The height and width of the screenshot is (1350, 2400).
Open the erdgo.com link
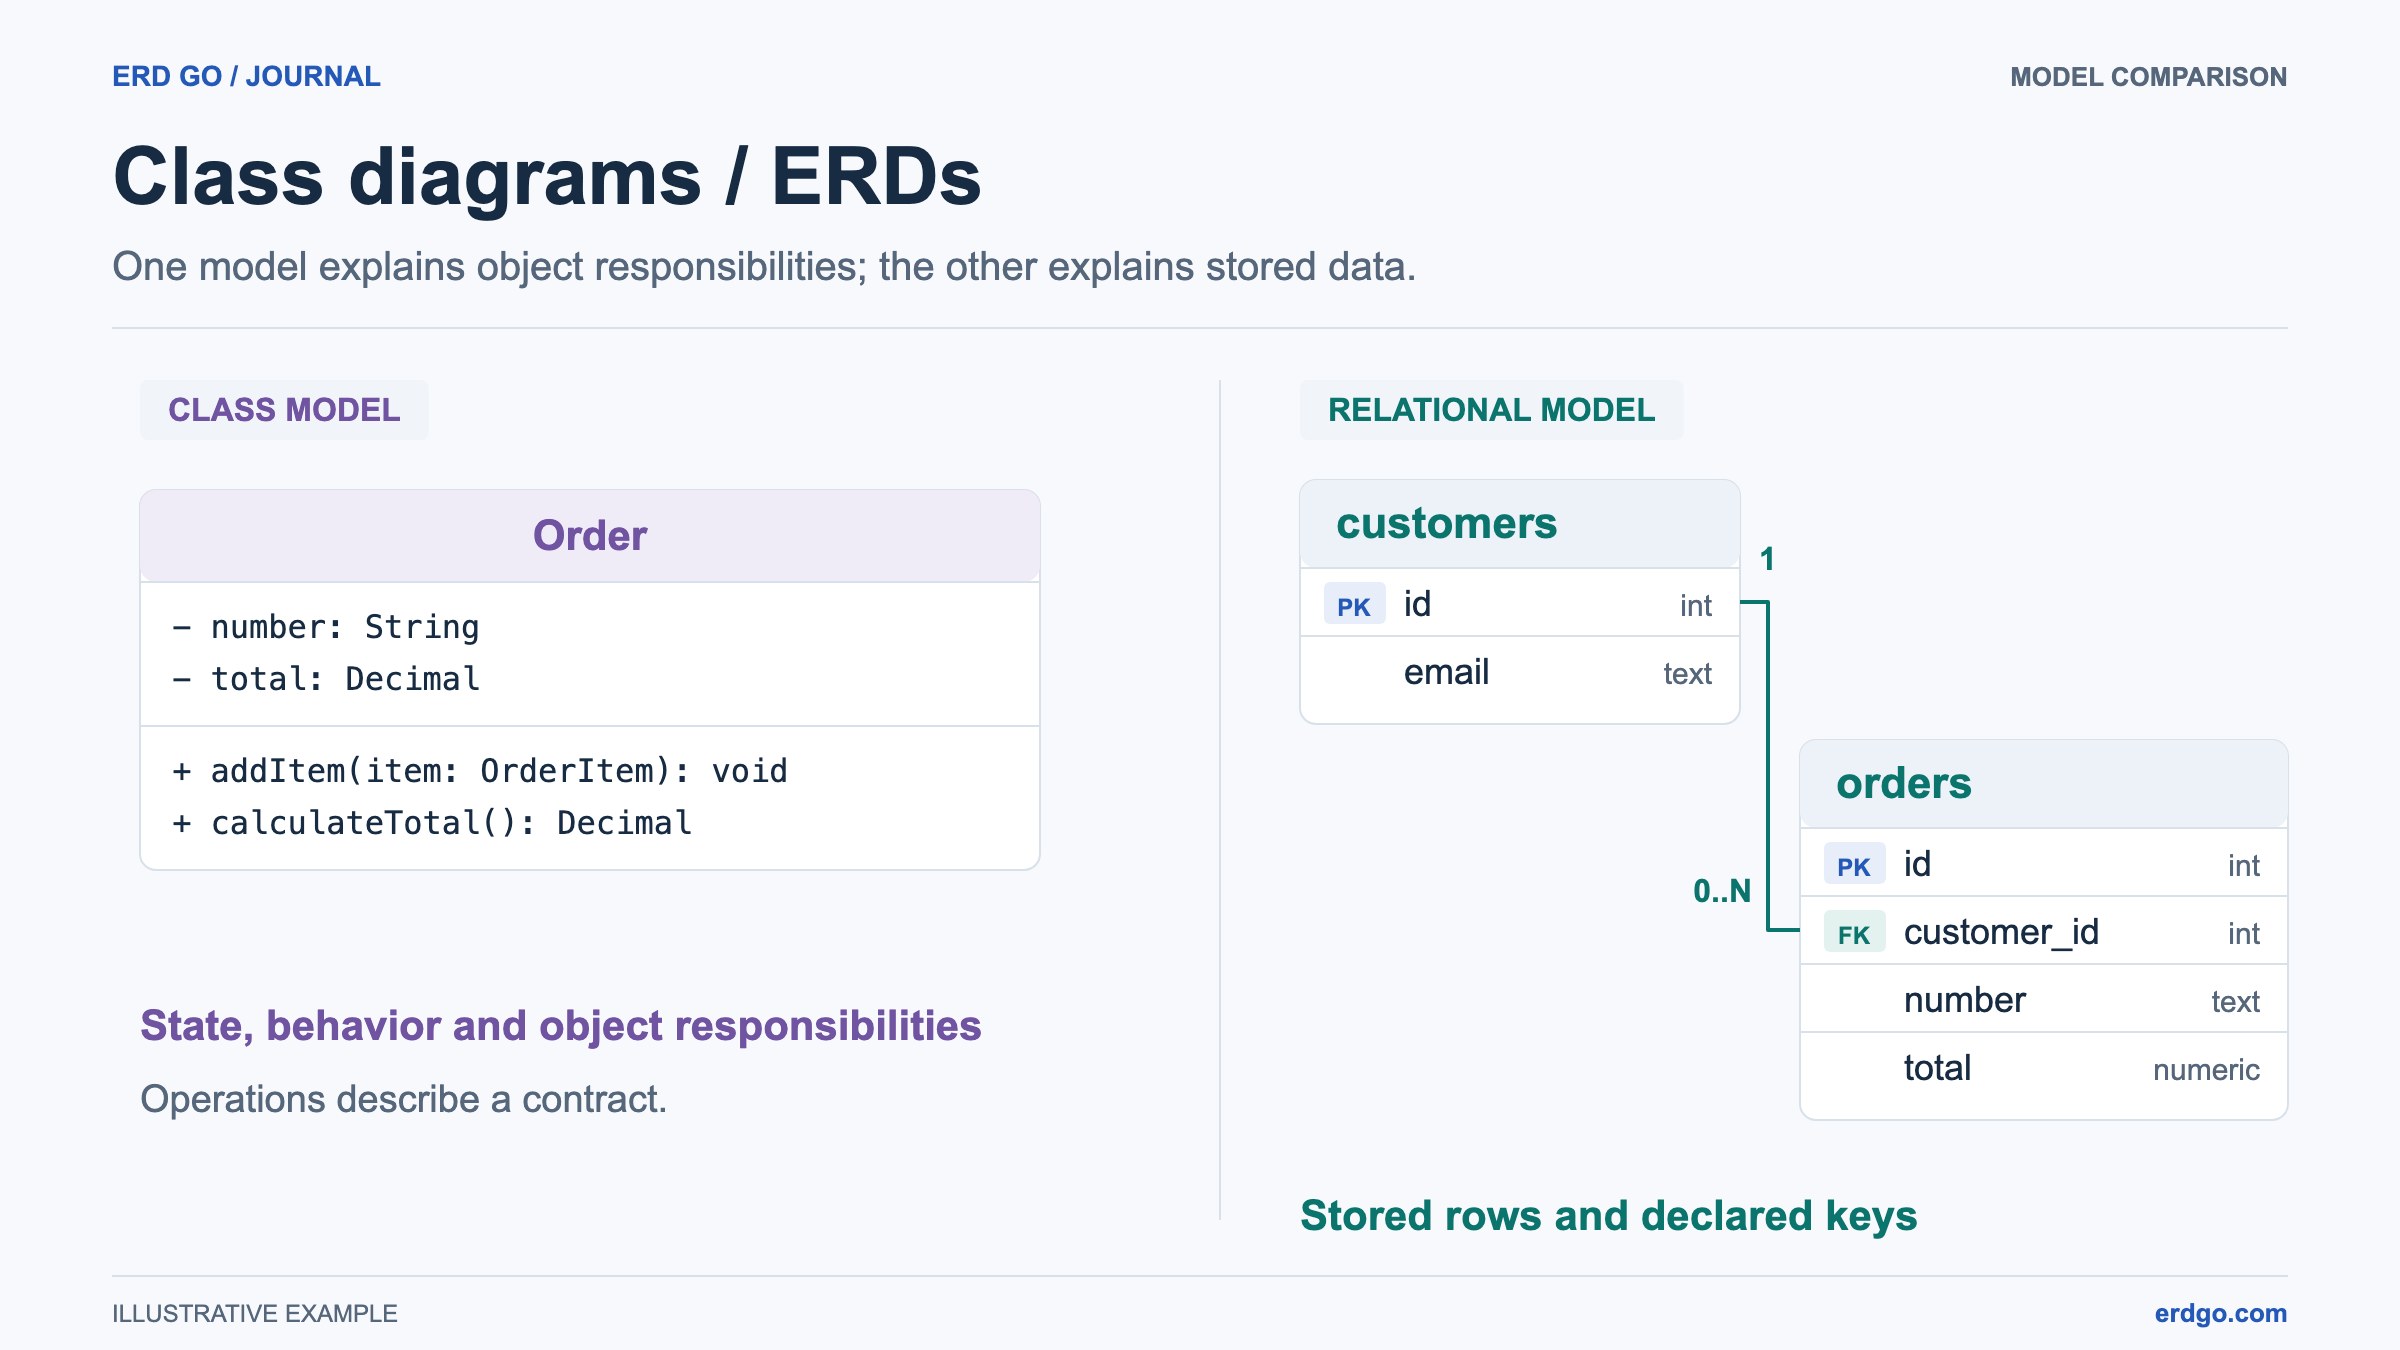[2220, 1313]
